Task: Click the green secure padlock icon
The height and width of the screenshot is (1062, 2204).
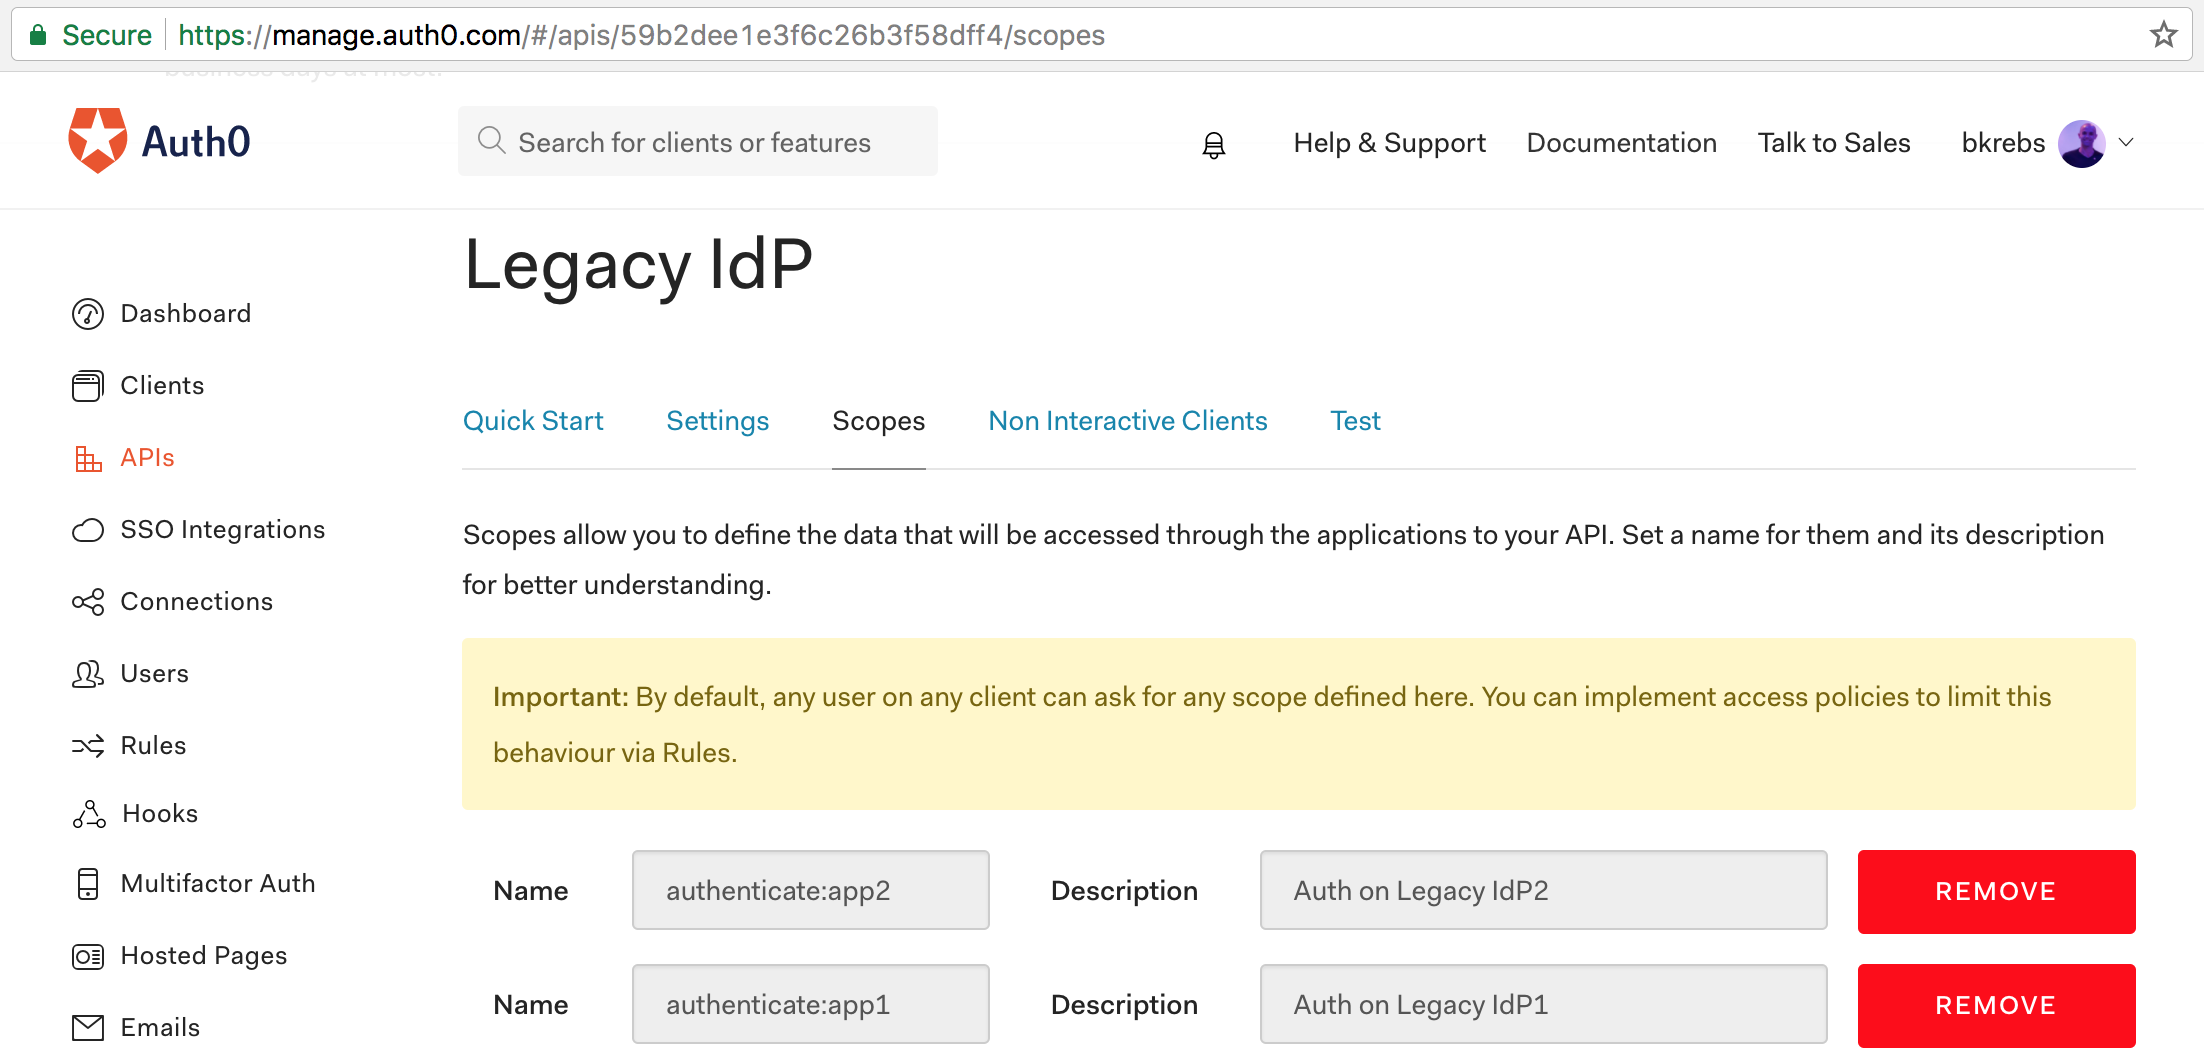Action: click(x=38, y=35)
